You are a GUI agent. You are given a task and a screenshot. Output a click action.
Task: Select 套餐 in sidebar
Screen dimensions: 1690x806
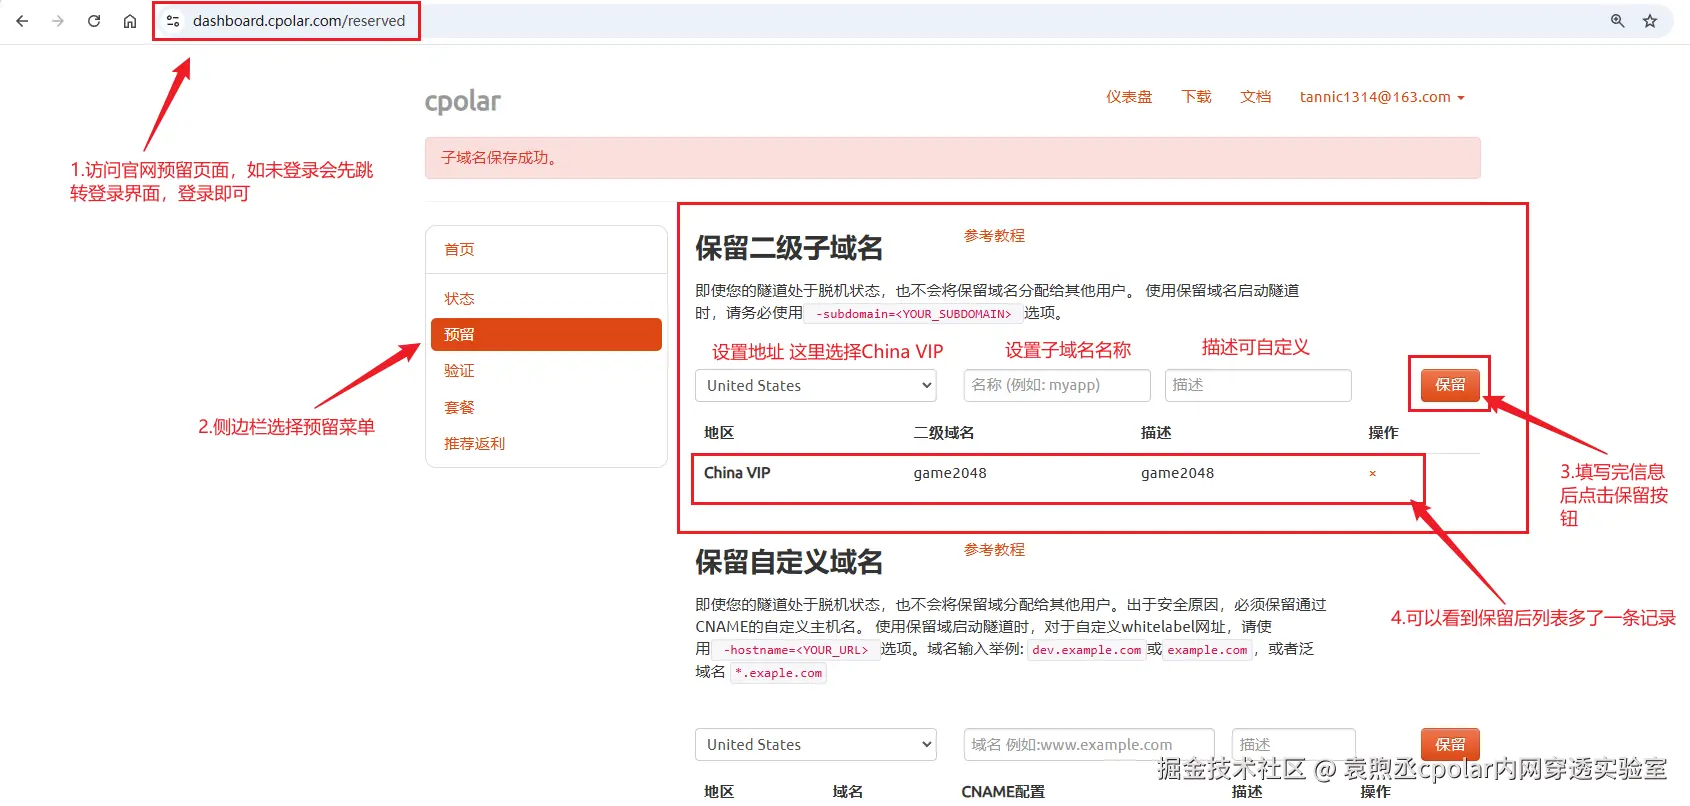pyautogui.click(x=546, y=408)
